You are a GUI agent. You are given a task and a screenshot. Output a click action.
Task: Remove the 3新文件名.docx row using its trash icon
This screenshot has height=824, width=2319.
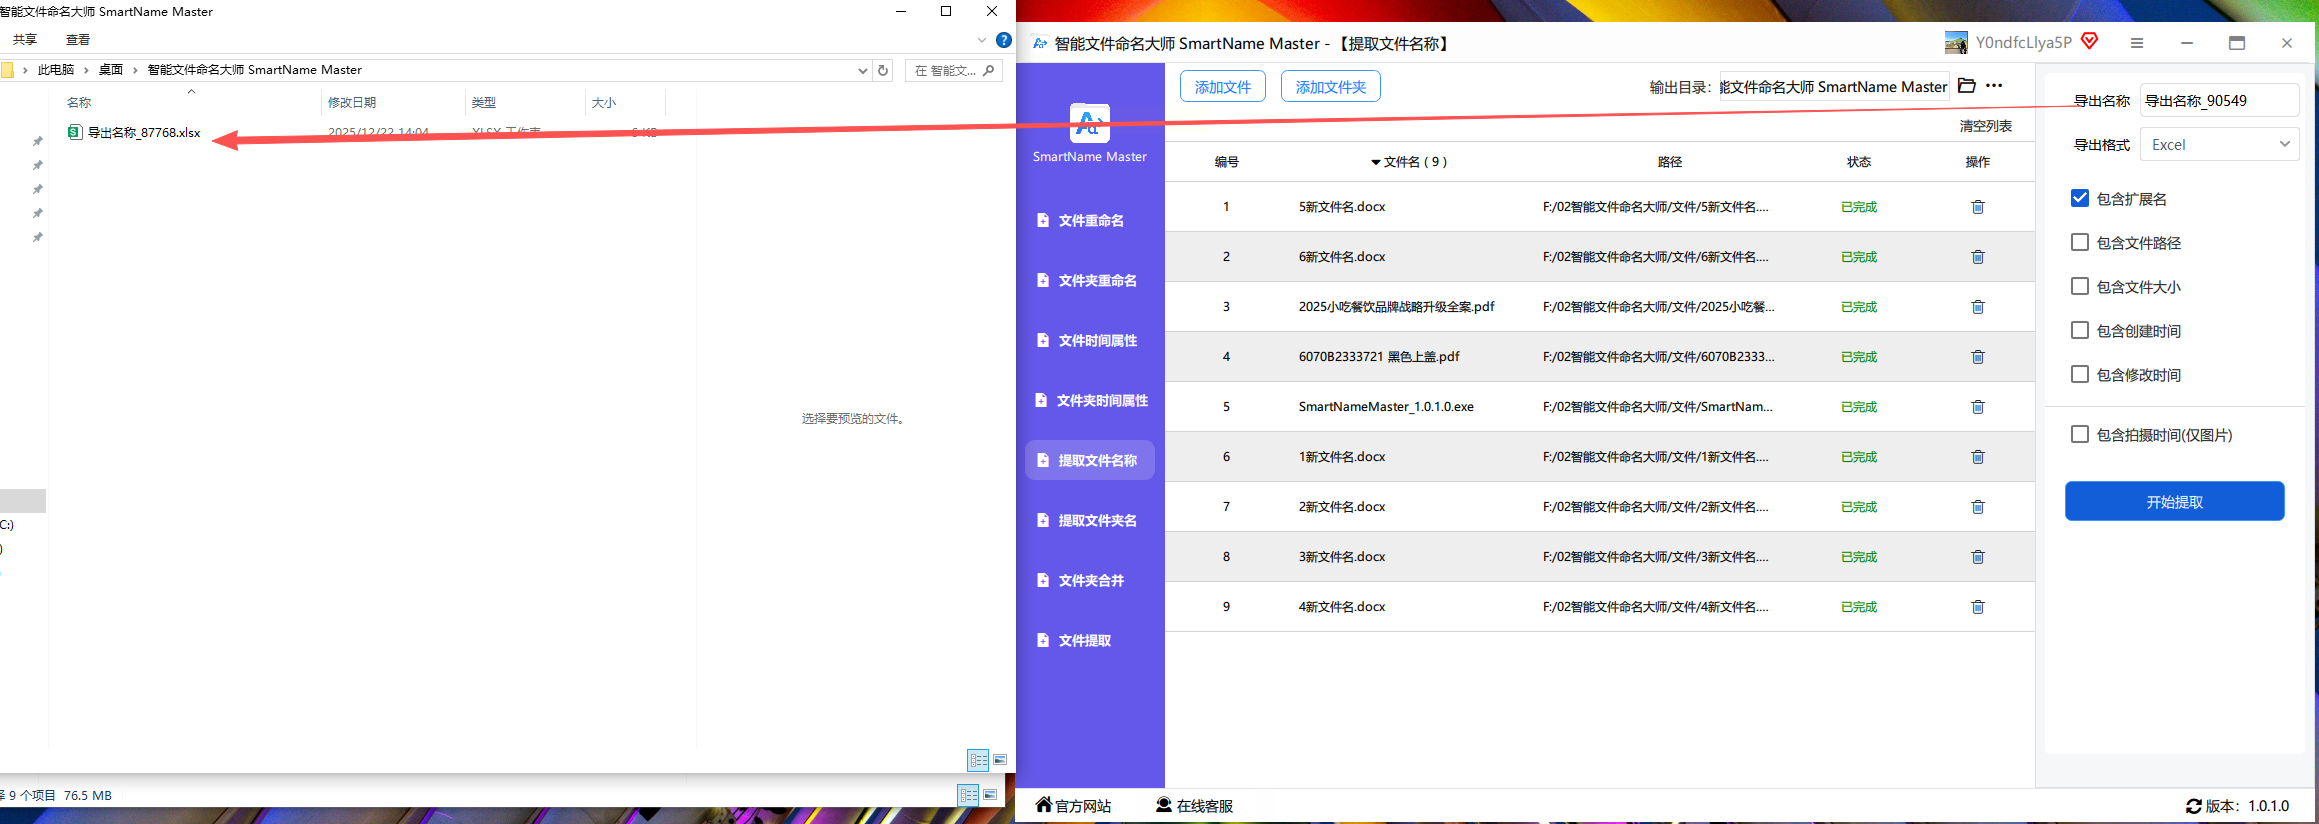click(x=1977, y=557)
